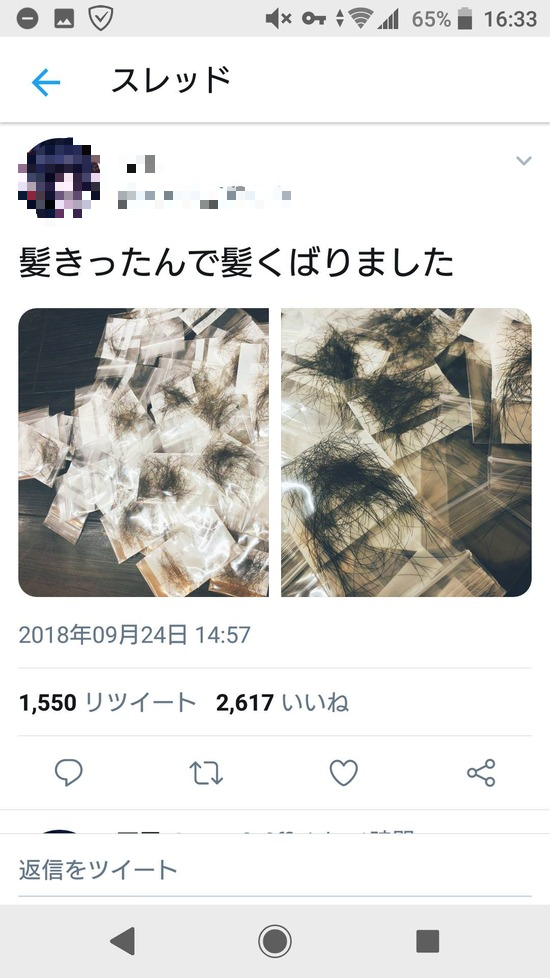
Task: Open the left hair bags photo
Action: click(x=143, y=452)
